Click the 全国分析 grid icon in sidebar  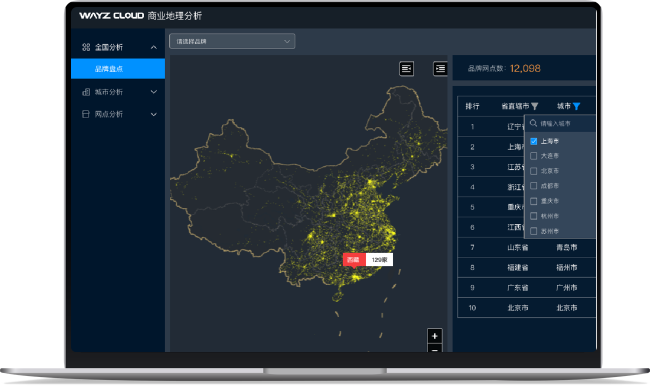pyautogui.click(x=86, y=47)
